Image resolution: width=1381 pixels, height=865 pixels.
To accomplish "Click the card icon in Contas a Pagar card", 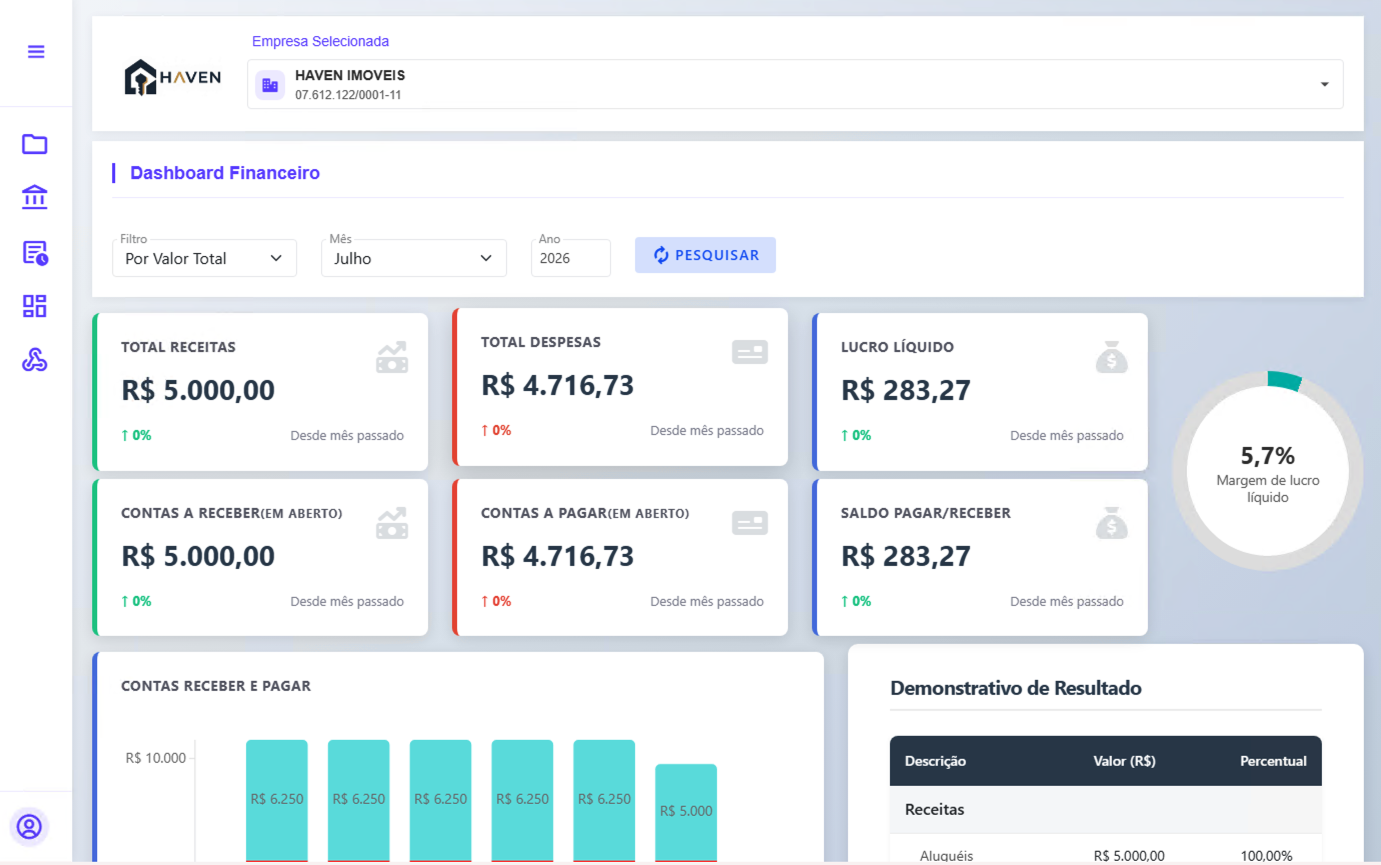I will 750,523.
